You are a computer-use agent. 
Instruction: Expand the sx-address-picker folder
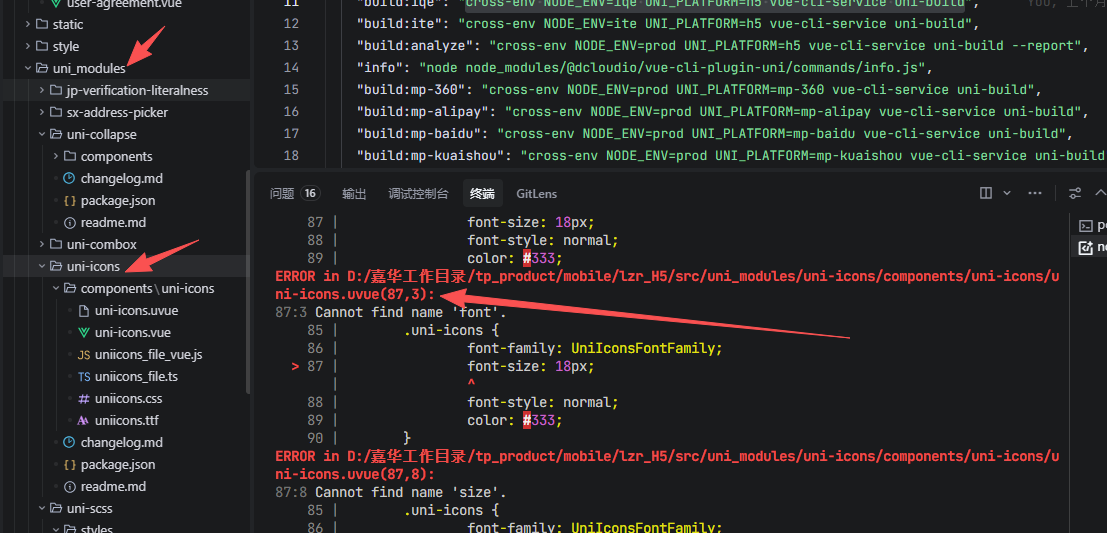pos(116,112)
